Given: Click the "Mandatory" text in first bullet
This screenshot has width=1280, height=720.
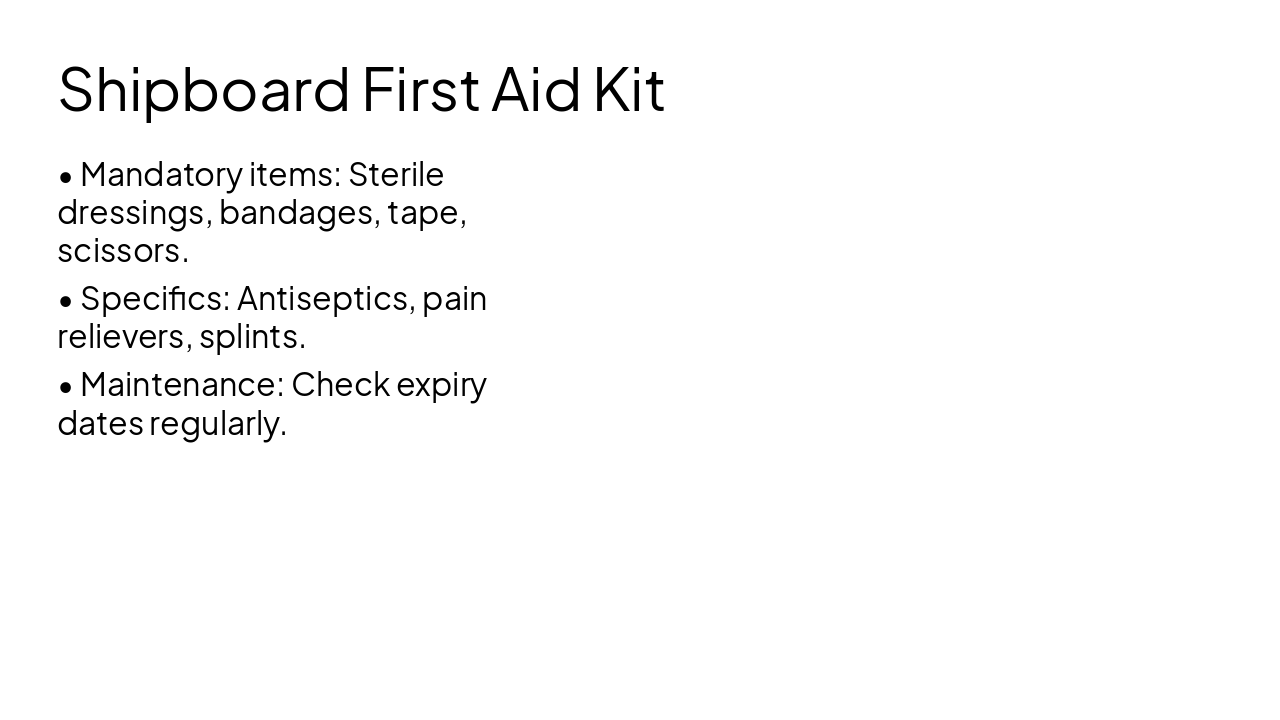Looking at the screenshot, I should click(161, 175).
